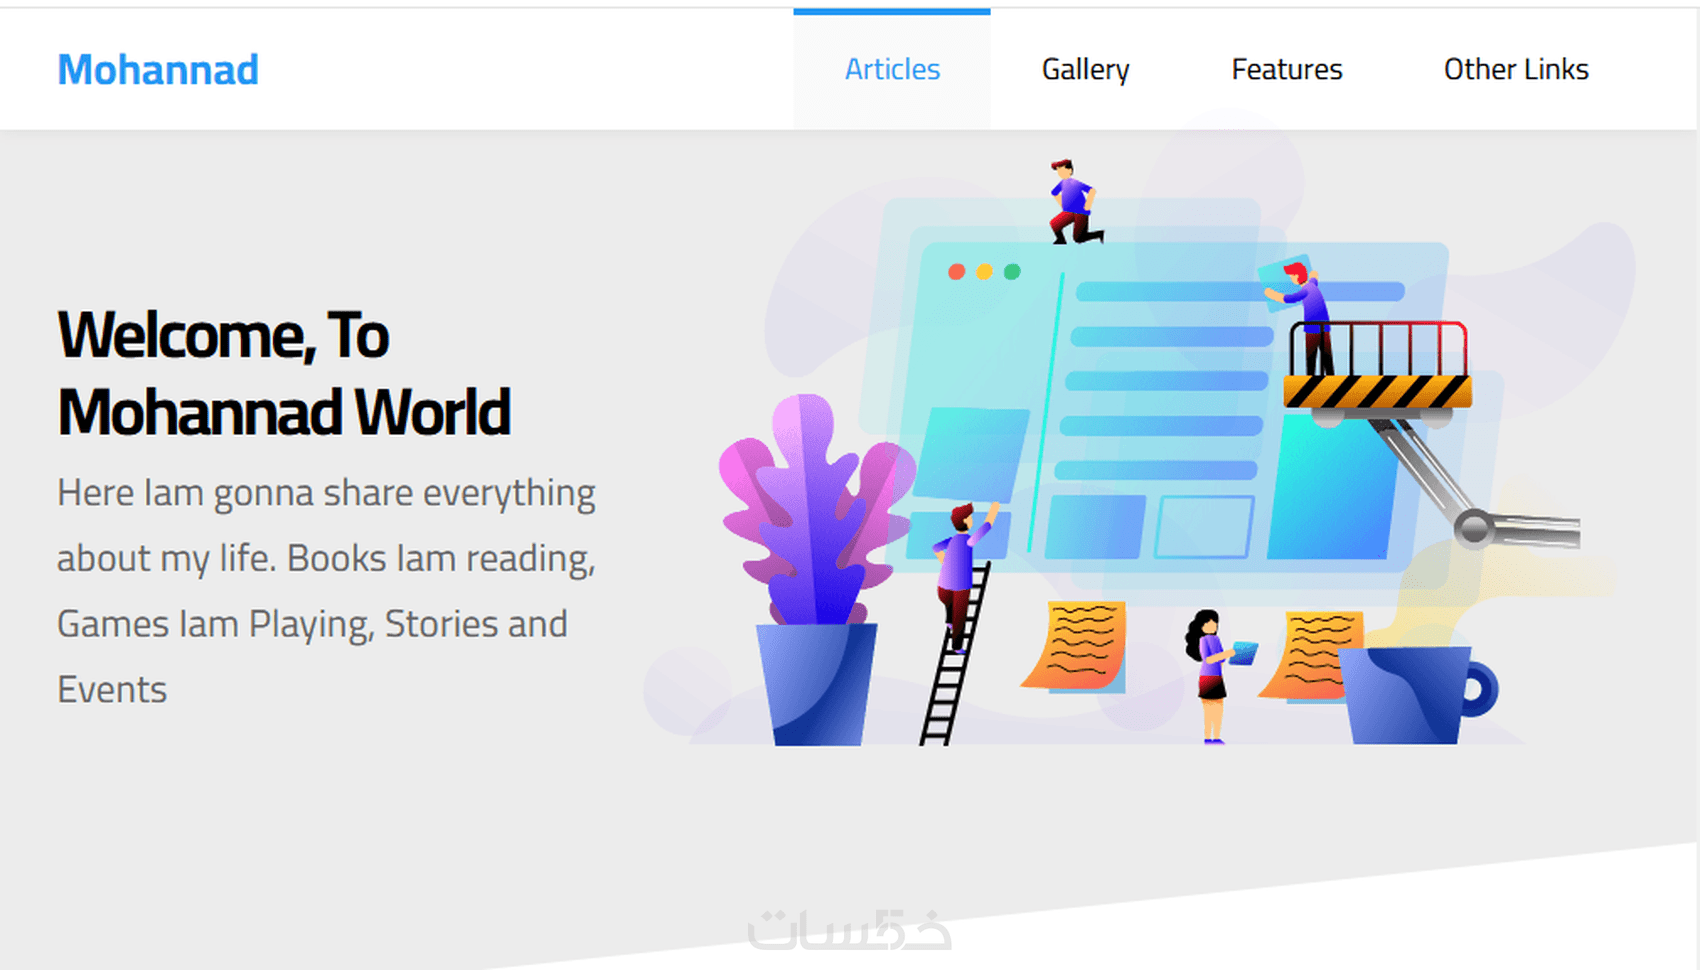Open the Articles tab
Viewport: 1700px width, 970px height.
[x=891, y=69]
